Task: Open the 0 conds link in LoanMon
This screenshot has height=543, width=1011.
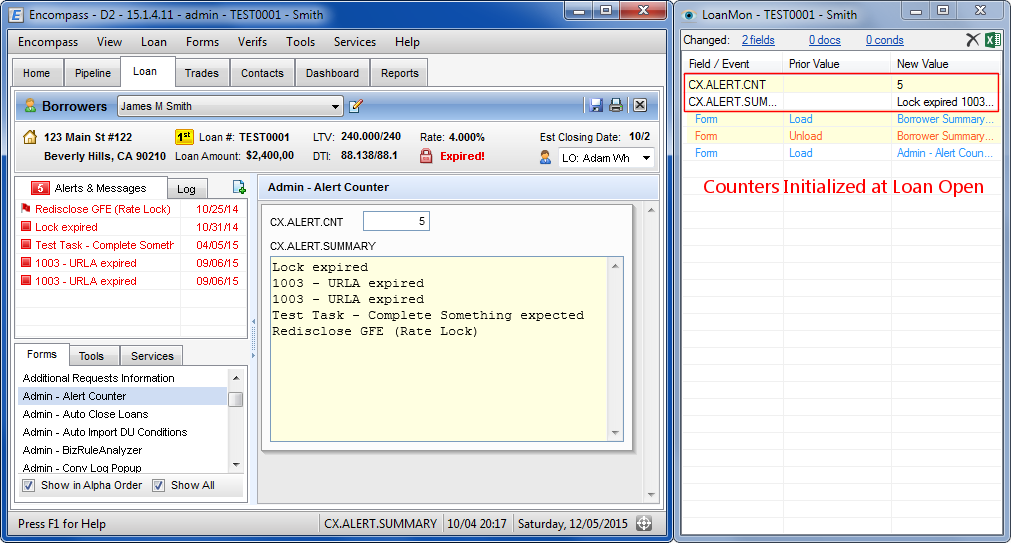Action: tap(885, 40)
